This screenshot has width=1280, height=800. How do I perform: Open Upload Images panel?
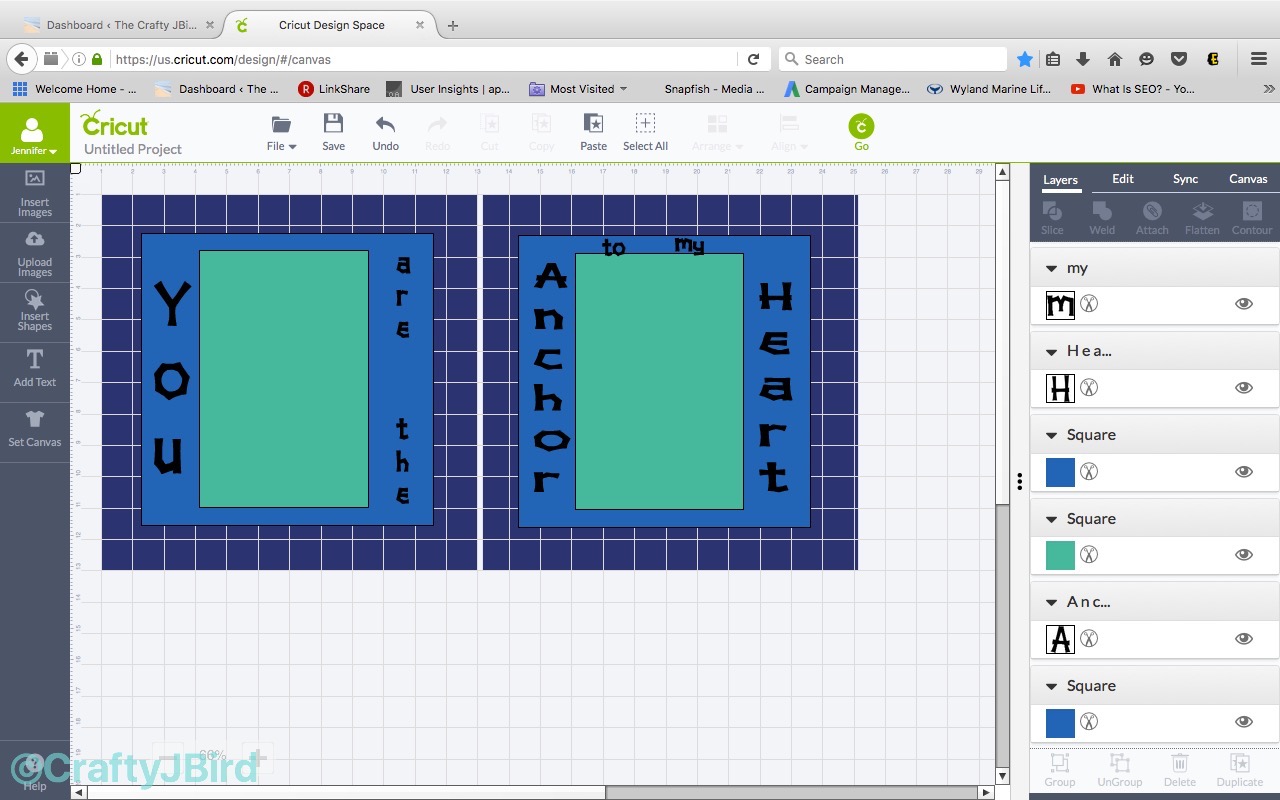pos(34,253)
